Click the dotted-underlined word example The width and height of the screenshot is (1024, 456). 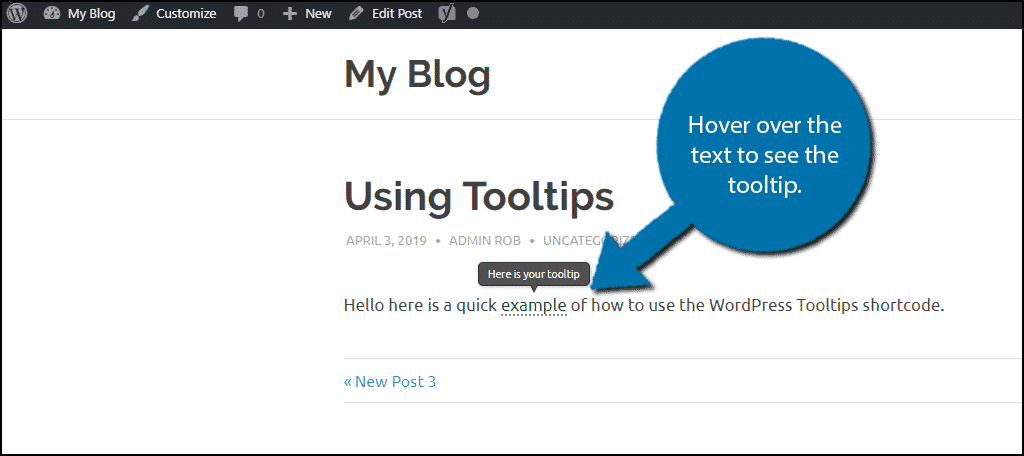(534, 305)
